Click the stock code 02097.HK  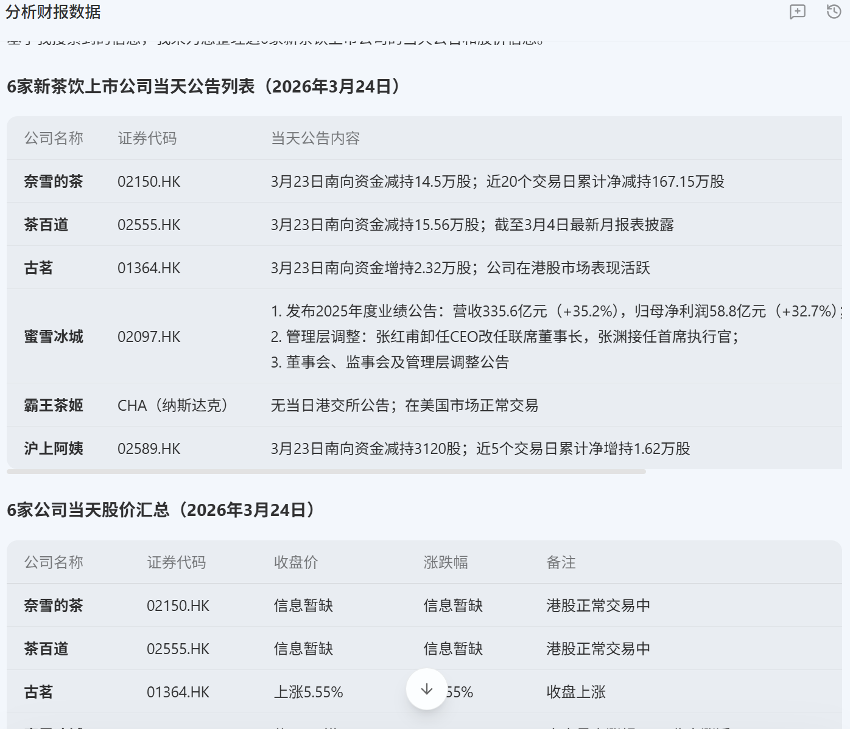149,337
